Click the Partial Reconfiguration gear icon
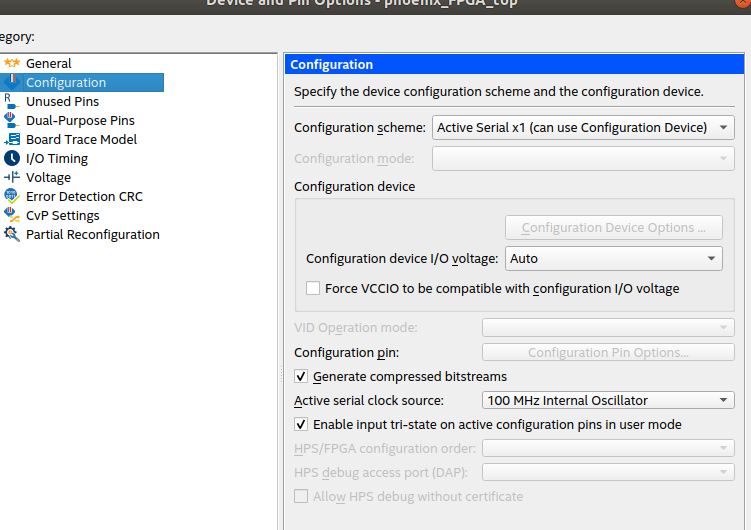This screenshot has height=530, width=751. [12, 234]
